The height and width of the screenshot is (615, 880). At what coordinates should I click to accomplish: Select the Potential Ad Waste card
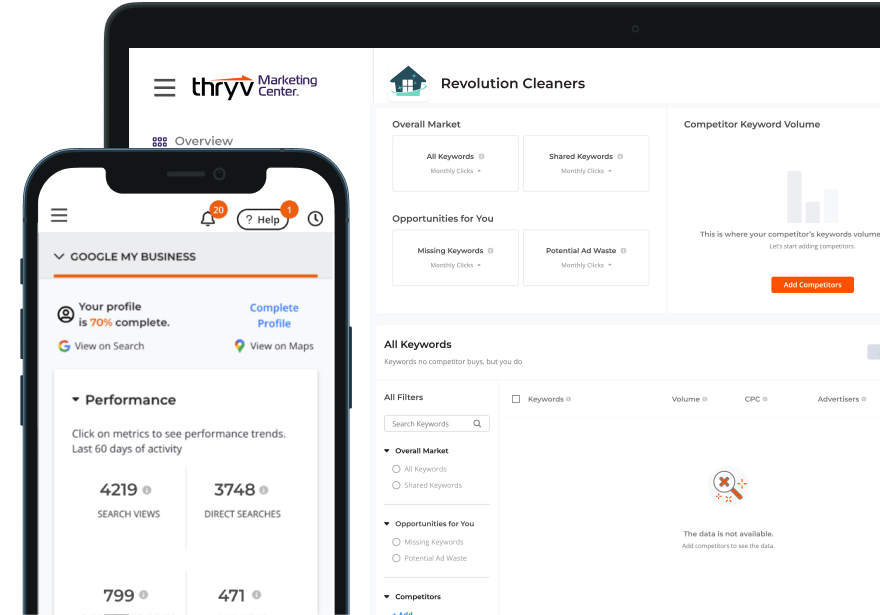[586, 258]
